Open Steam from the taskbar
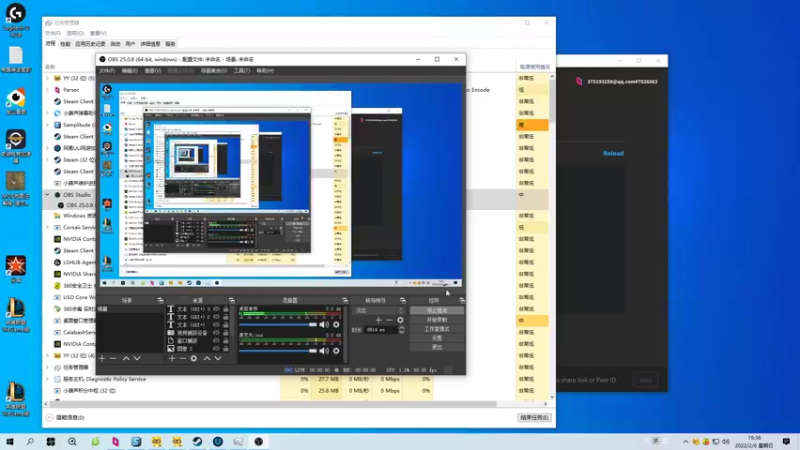 [197, 442]
